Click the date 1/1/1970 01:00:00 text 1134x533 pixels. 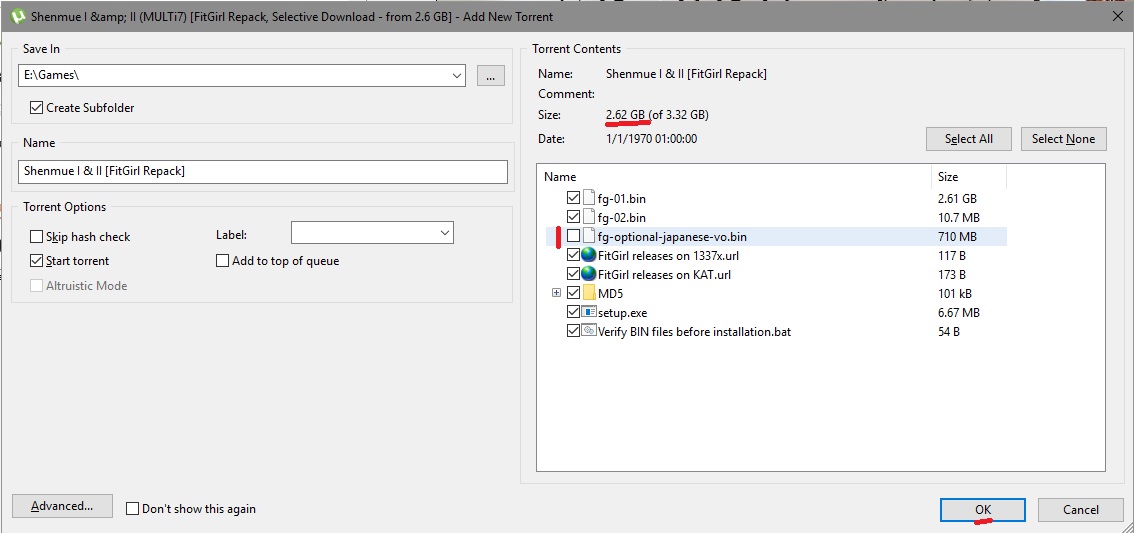(x=651, y=138)
